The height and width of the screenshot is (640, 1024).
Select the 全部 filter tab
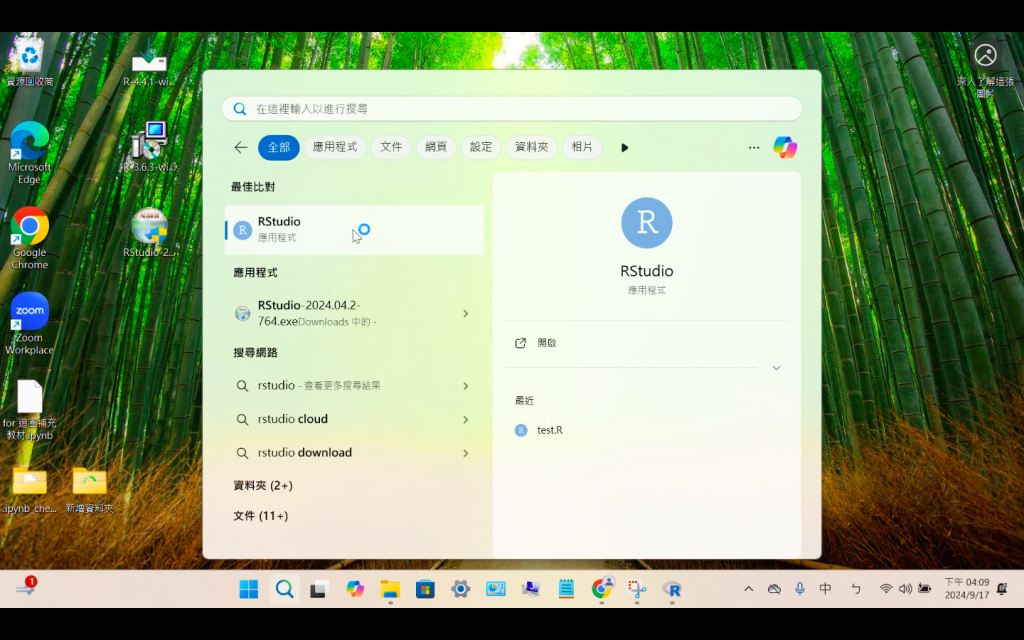(x=279, y=148)
